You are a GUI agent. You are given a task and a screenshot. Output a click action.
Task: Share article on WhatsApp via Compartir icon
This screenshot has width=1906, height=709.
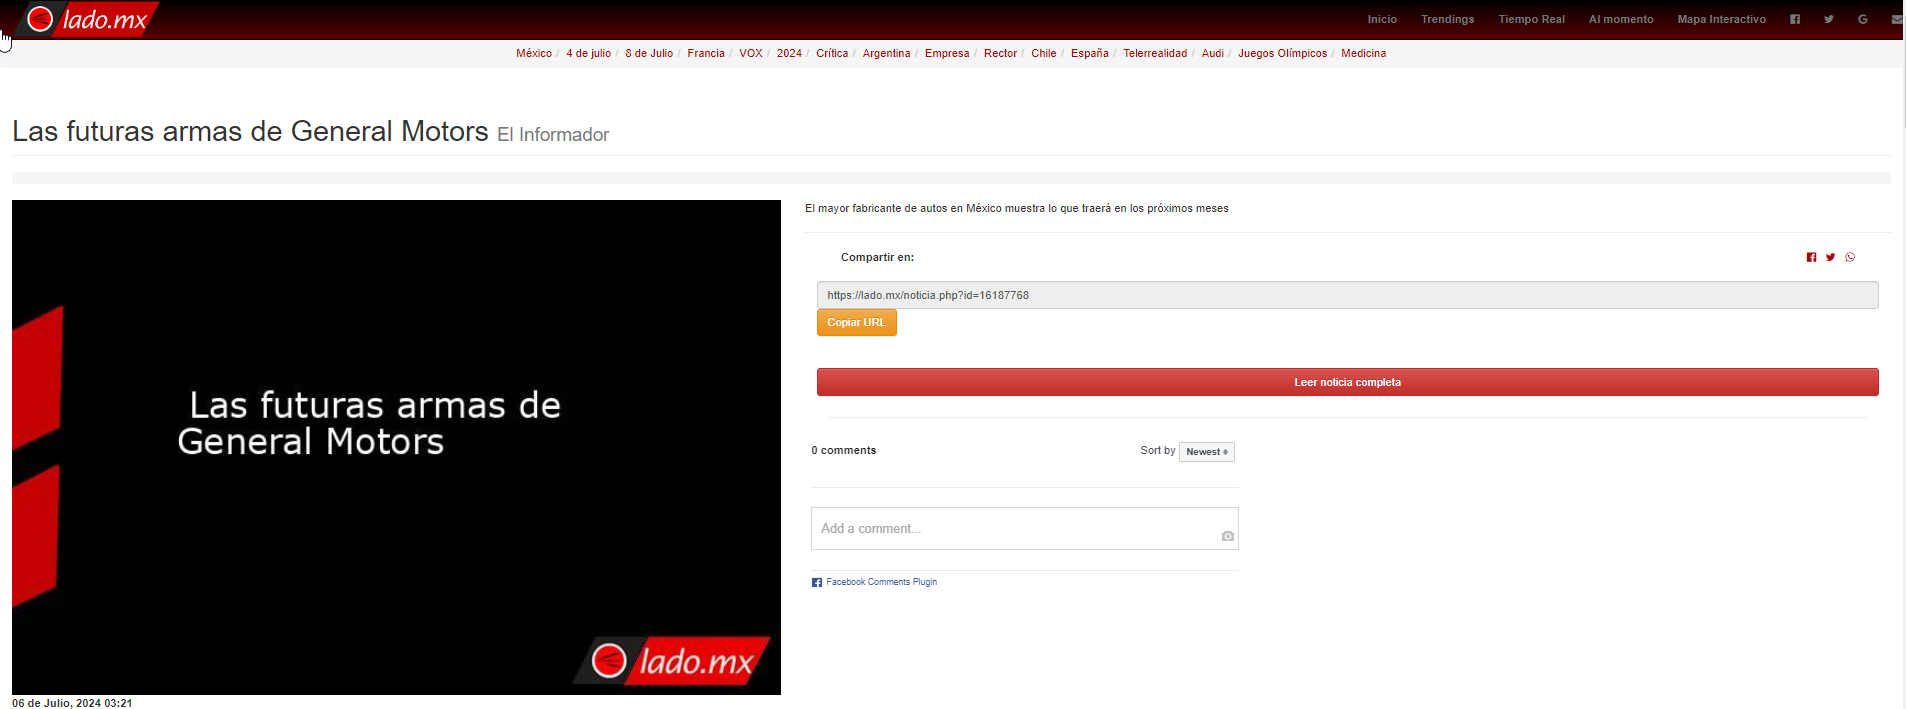(x=1850, y=257)
